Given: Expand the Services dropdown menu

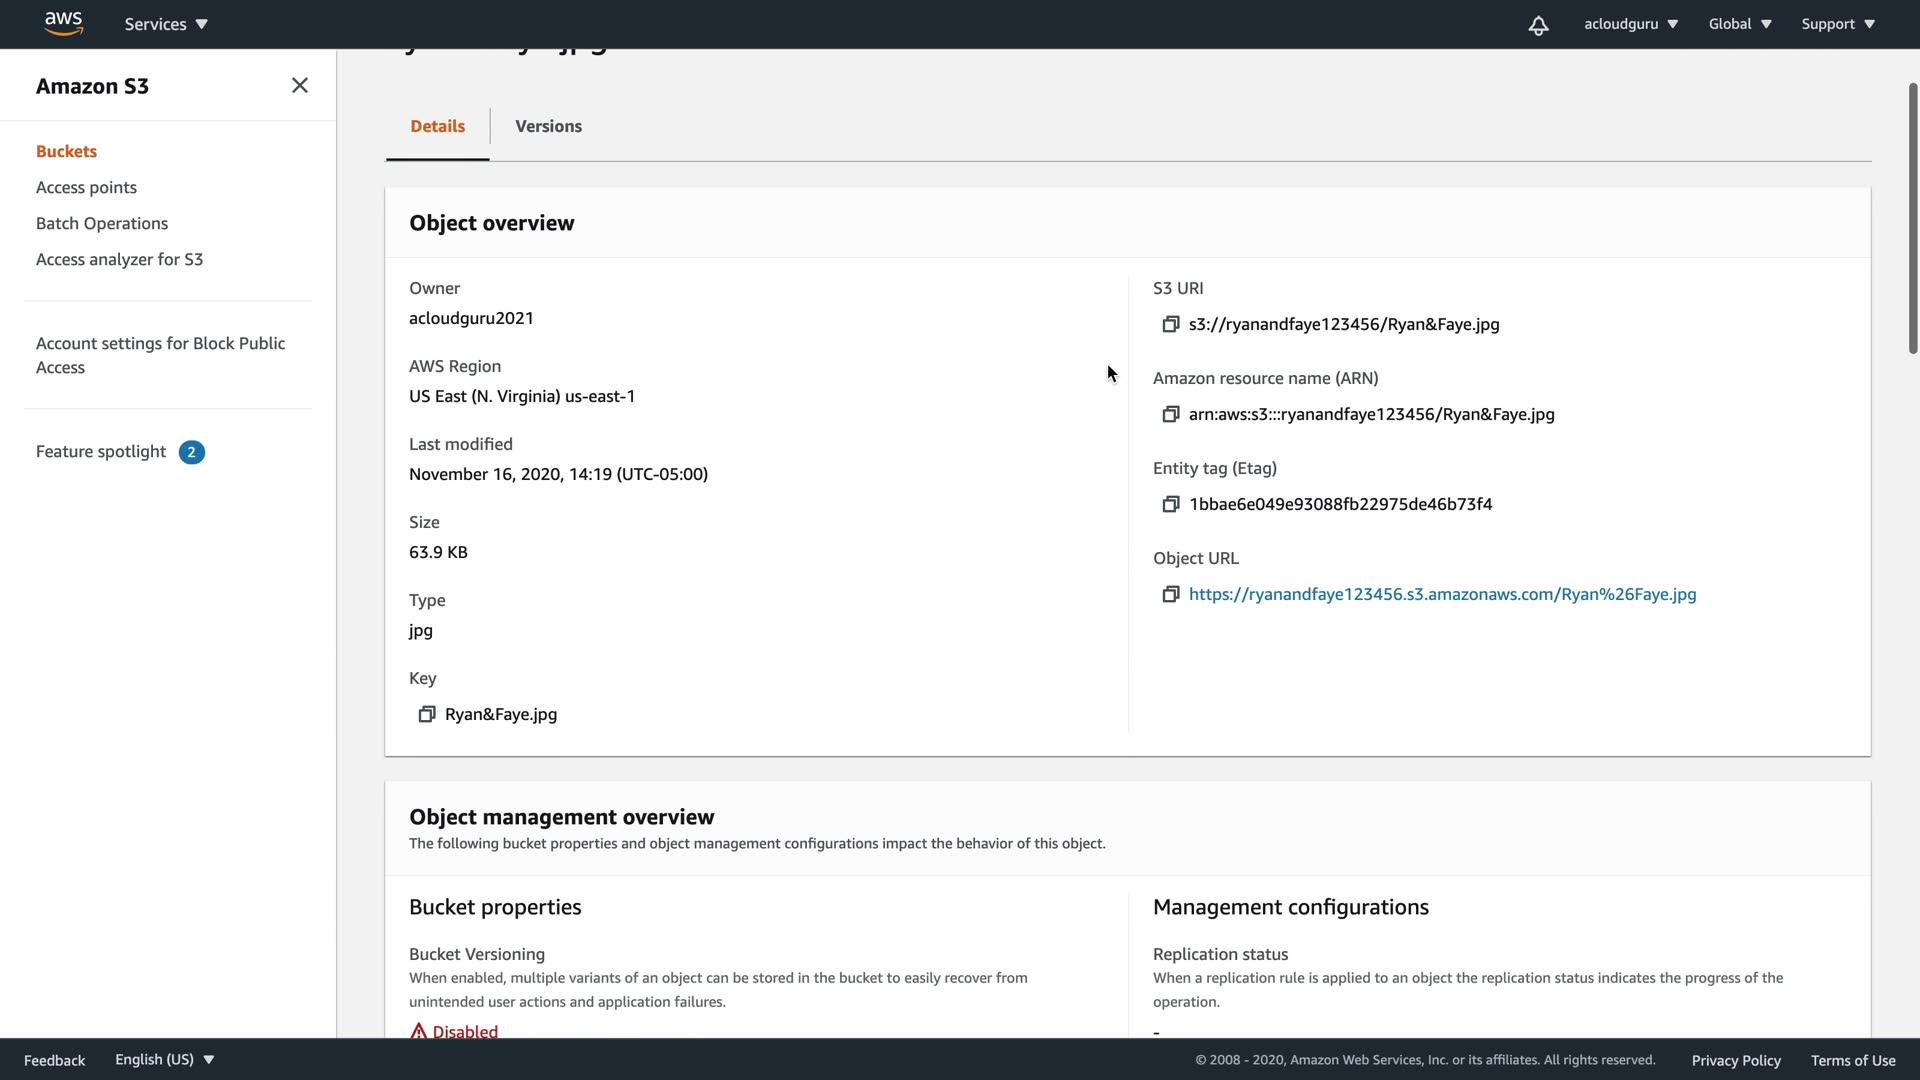Looking at the screenshot, I should pyautogui.click(x=166, y=24).
